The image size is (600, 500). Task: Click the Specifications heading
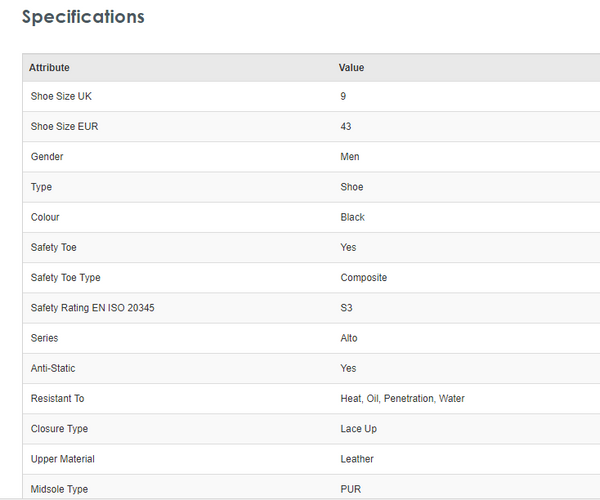click(83, 17)
